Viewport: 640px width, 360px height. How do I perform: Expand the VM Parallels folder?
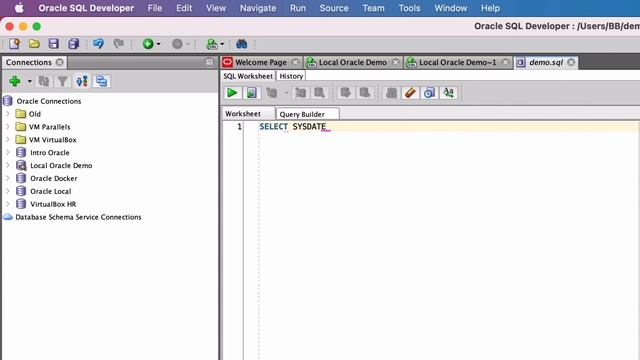tap(8, 127)
